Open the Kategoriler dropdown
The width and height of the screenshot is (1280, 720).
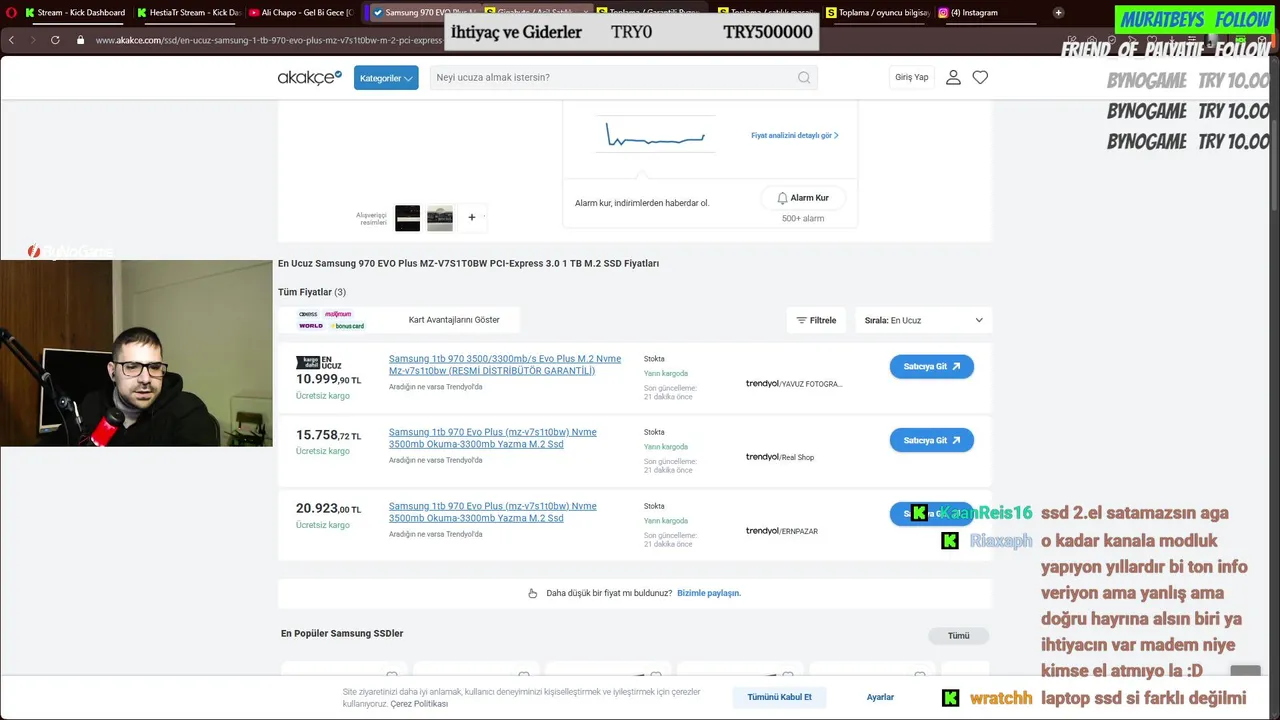pyautogui.click(x=386, y=78)
